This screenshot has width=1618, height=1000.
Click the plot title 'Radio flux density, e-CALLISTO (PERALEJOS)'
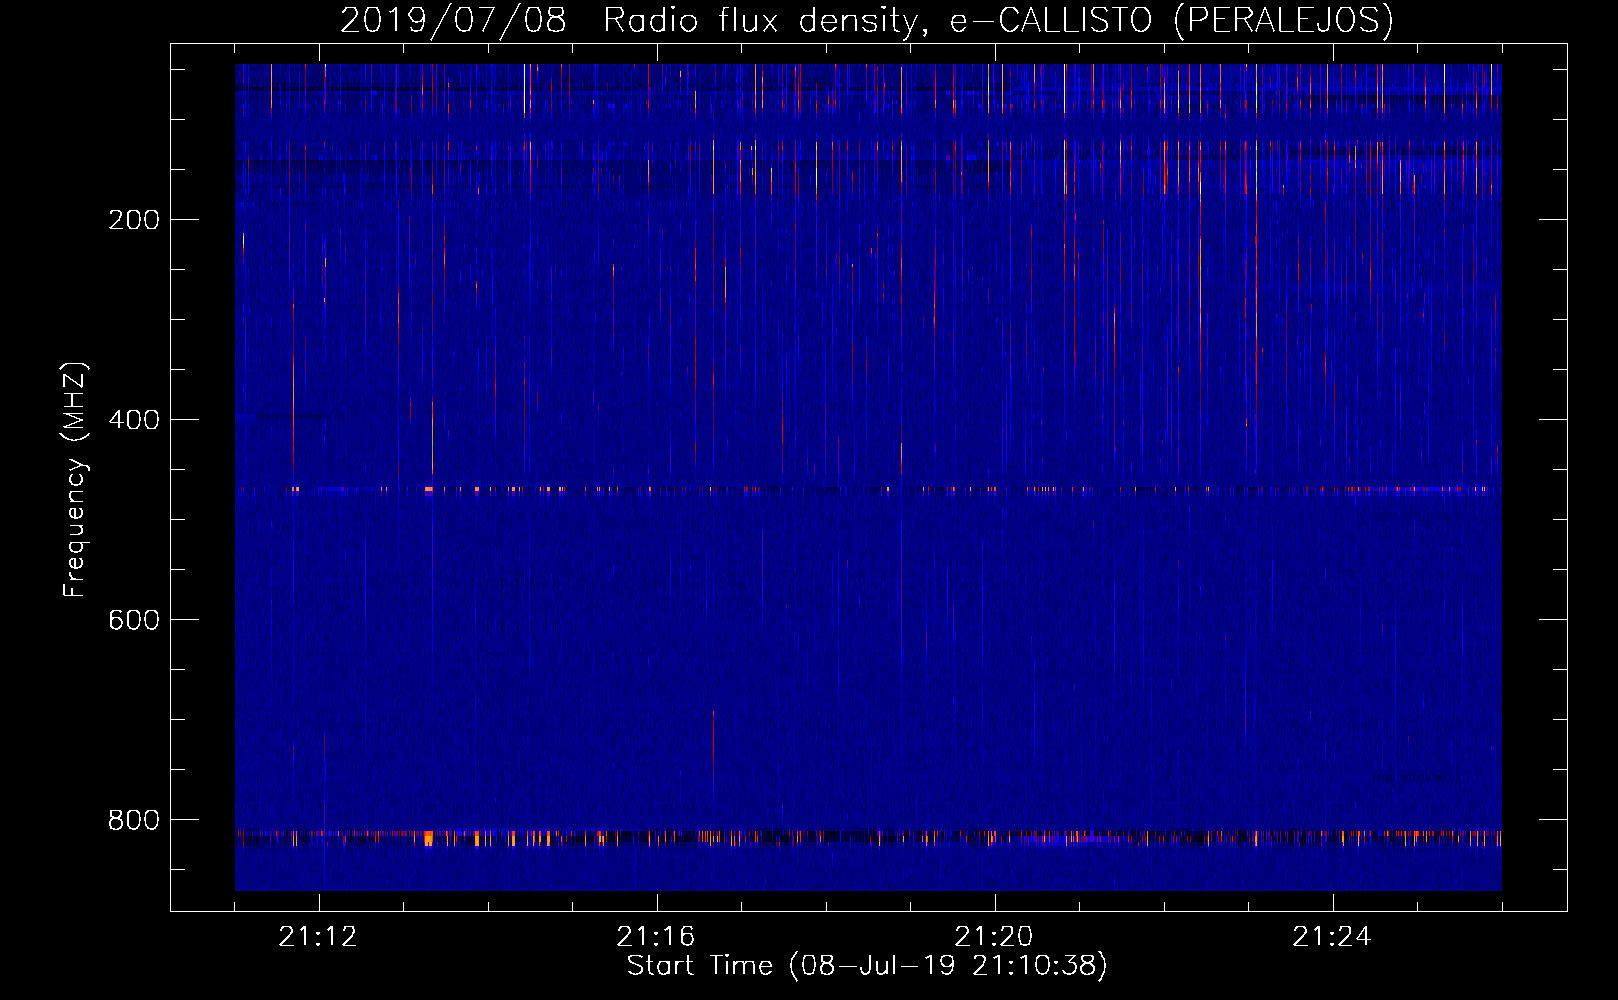tap(998, 20)
